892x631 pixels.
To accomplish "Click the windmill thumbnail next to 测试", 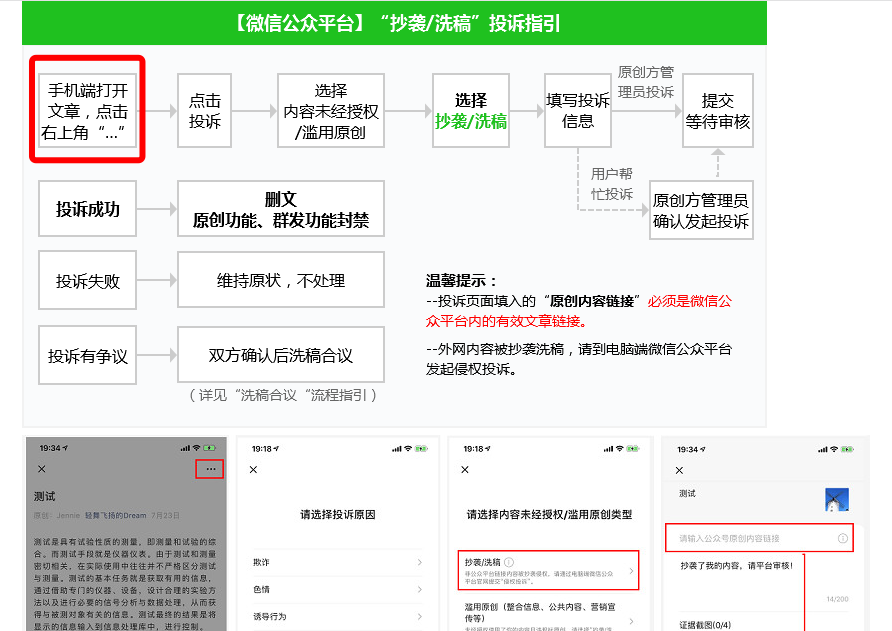I will 837,500.
